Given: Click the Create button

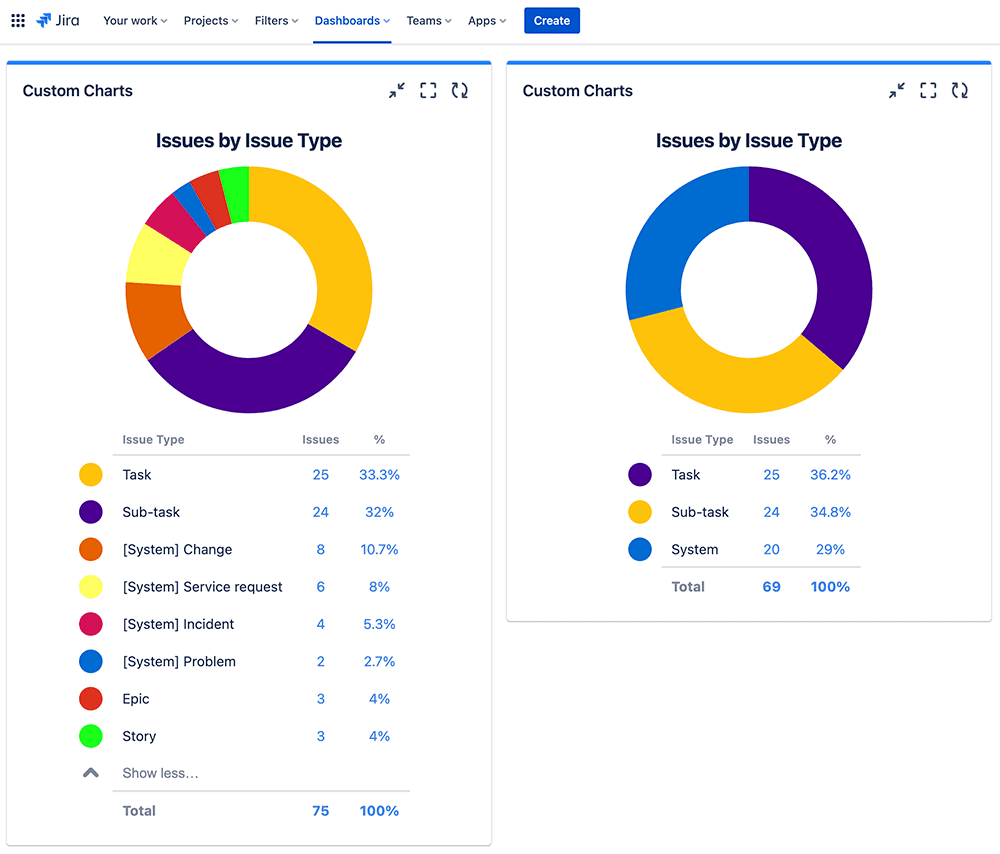Looking at the screenshot, I should pyautogui.click(x=552, y=20).
